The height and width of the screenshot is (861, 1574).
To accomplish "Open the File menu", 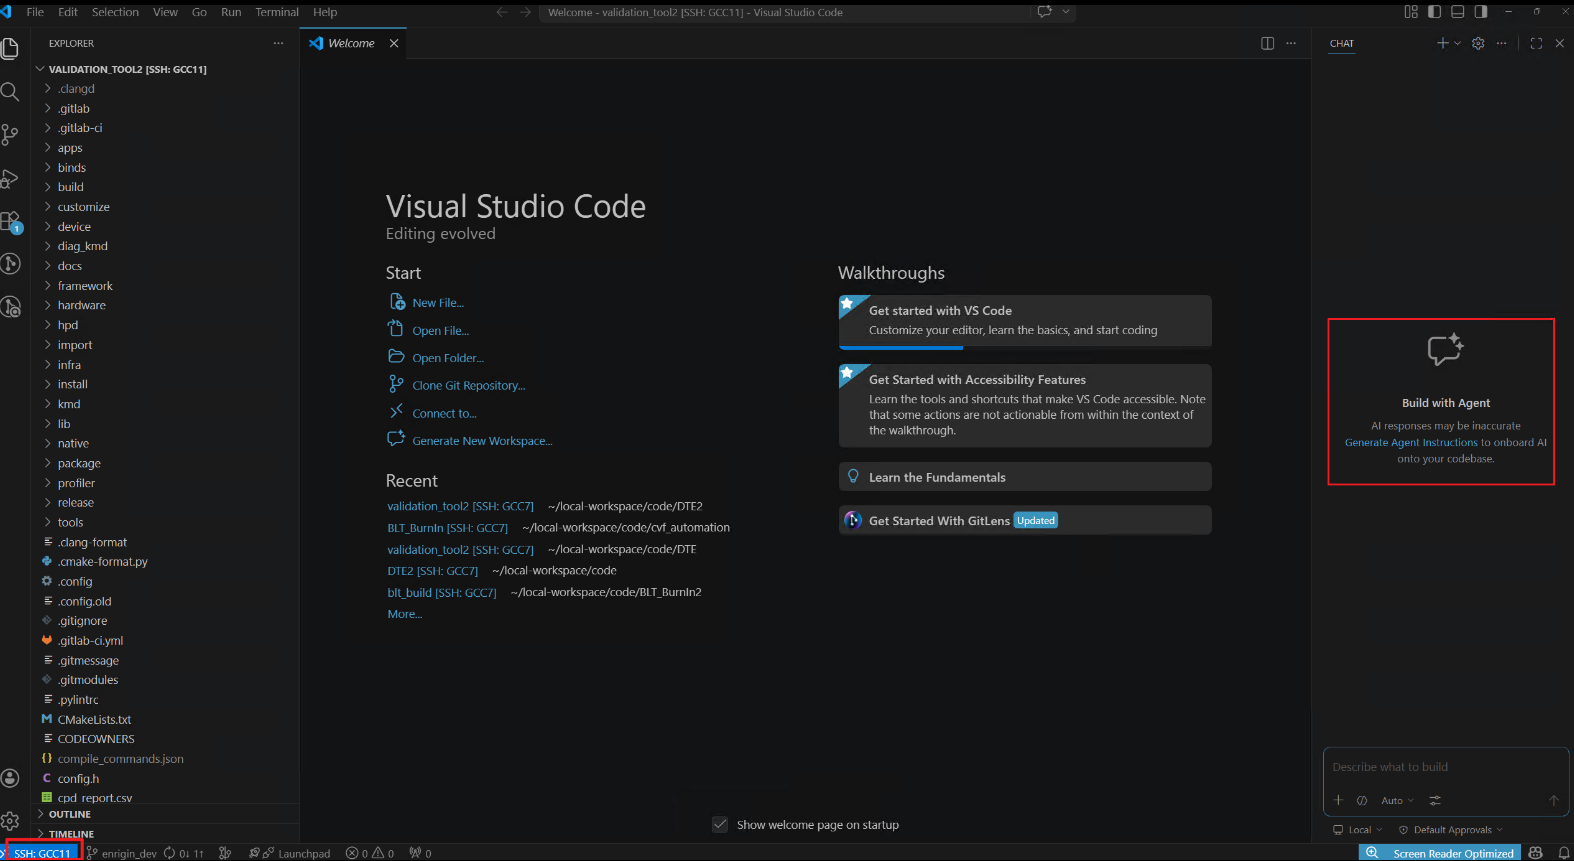I will coord(35,12).
